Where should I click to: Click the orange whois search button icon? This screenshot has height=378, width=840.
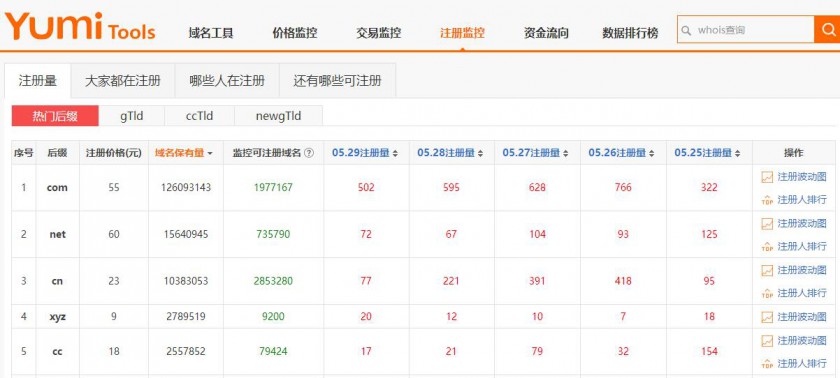(827, 29)
